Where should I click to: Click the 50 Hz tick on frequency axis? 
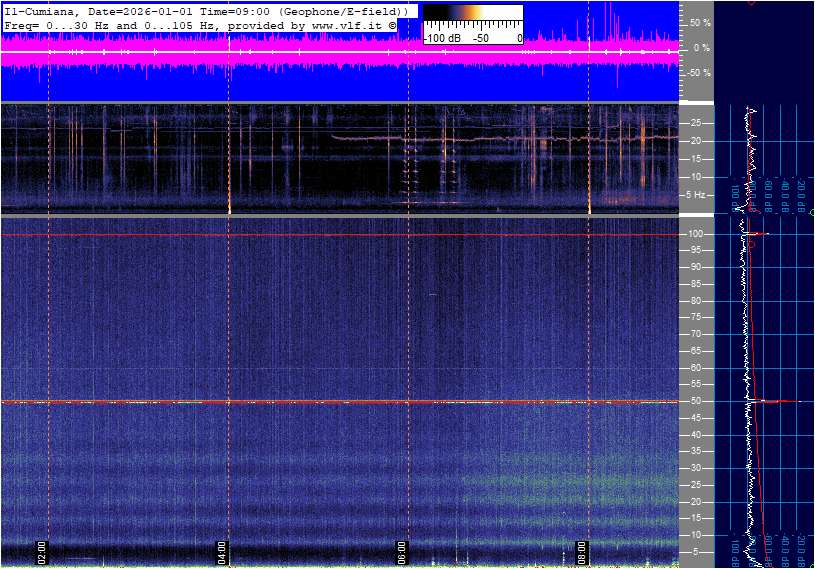(x=695, y=401)
